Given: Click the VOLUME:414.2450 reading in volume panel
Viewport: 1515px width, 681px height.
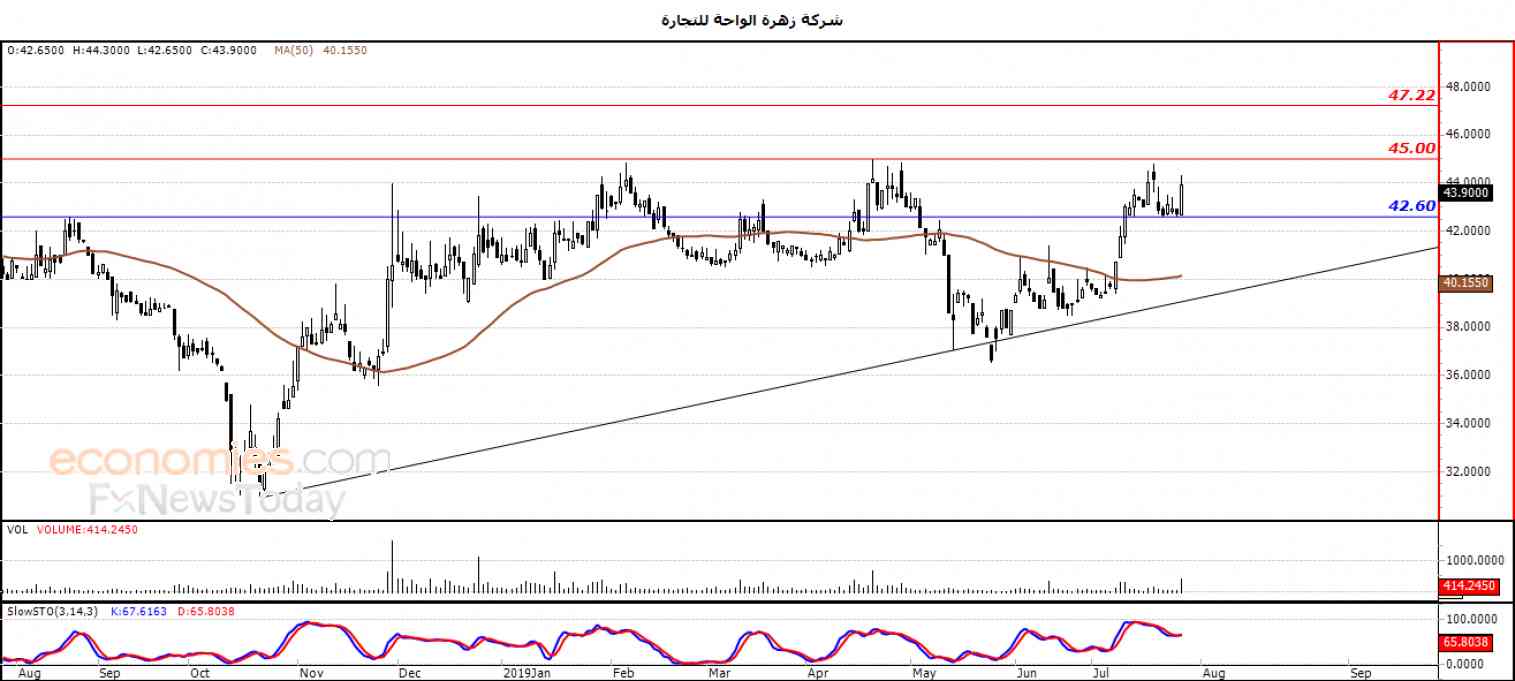Looking at the screenshot, I should [x=87, y=529].
